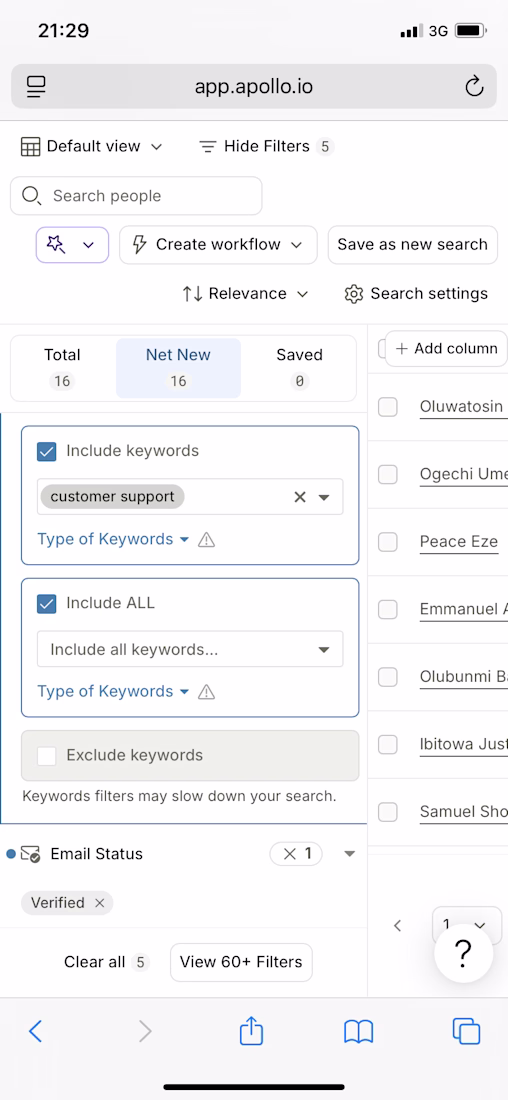Clear the customer support keyword with X
The width and height of the screenshot is (508, 1100).
click(300, 497)
